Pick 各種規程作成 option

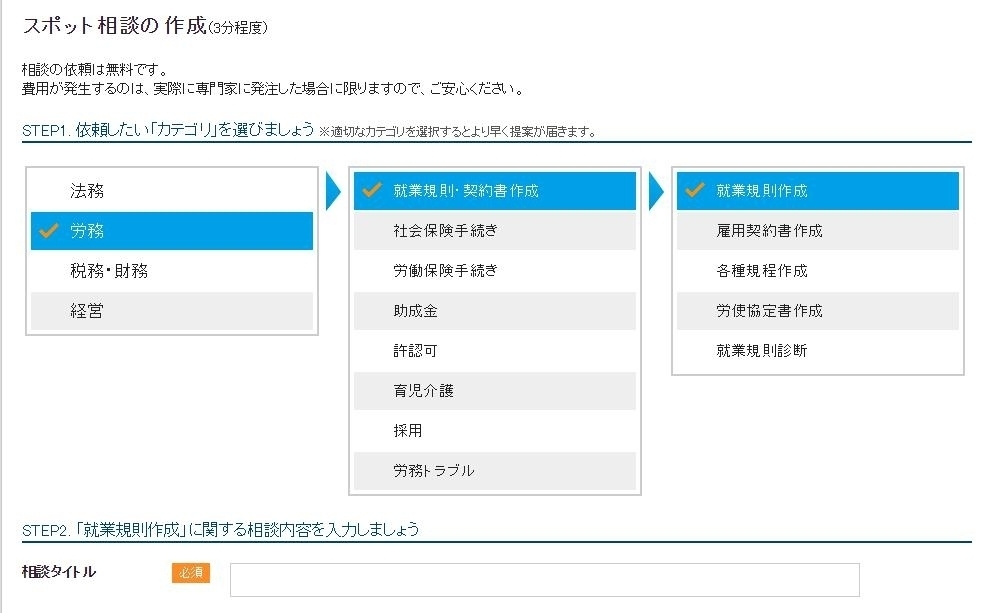(x=818, y=271)
